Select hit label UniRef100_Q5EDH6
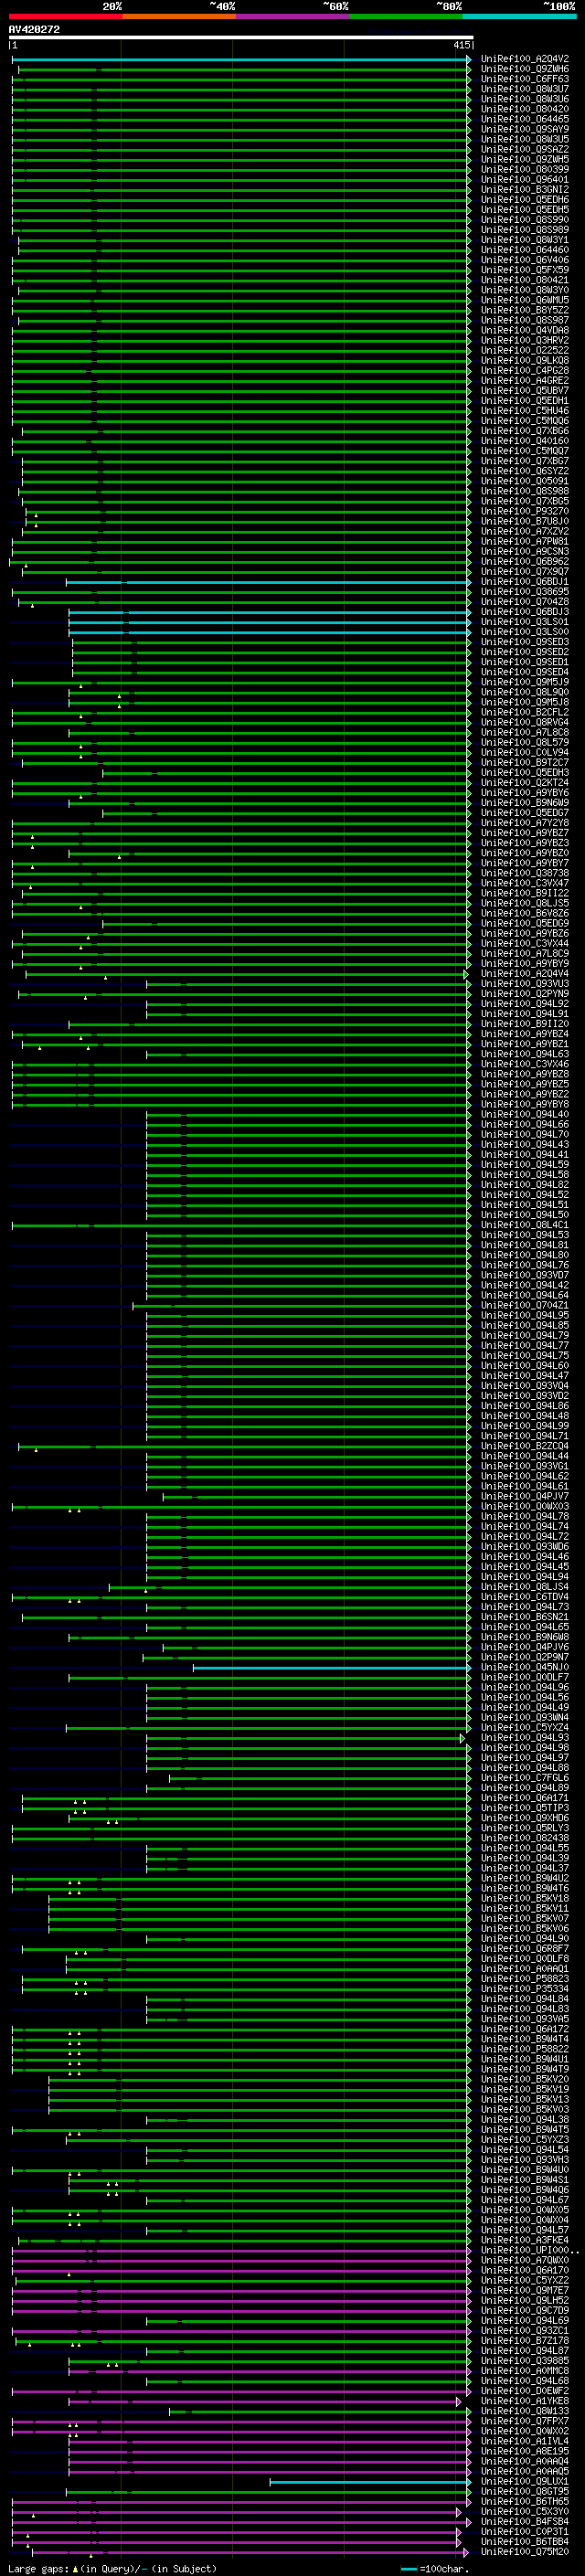Screen dimensions: 585x2576 525,199
